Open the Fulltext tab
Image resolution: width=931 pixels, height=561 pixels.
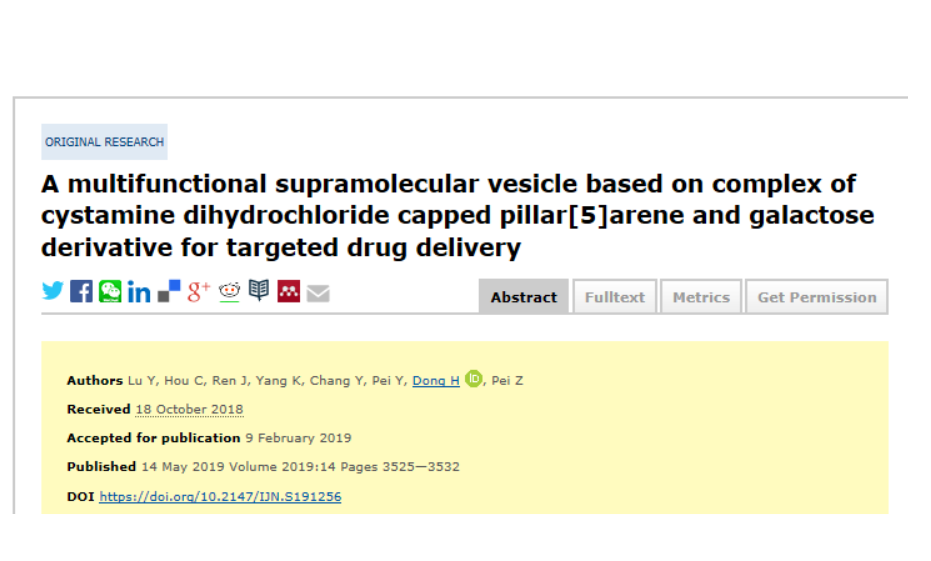pos(615,297)
